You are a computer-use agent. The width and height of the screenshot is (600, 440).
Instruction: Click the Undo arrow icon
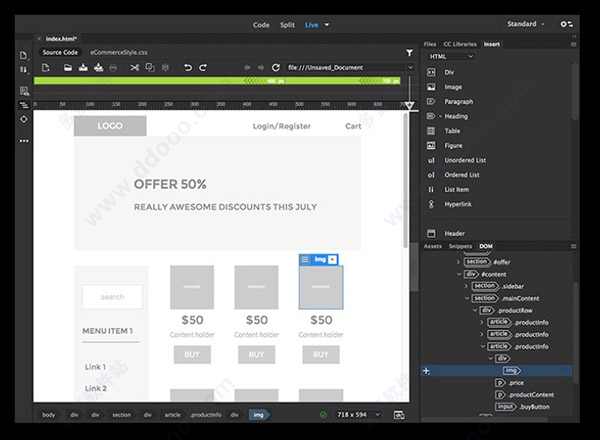pyautogui.click(x=188, y=68)
